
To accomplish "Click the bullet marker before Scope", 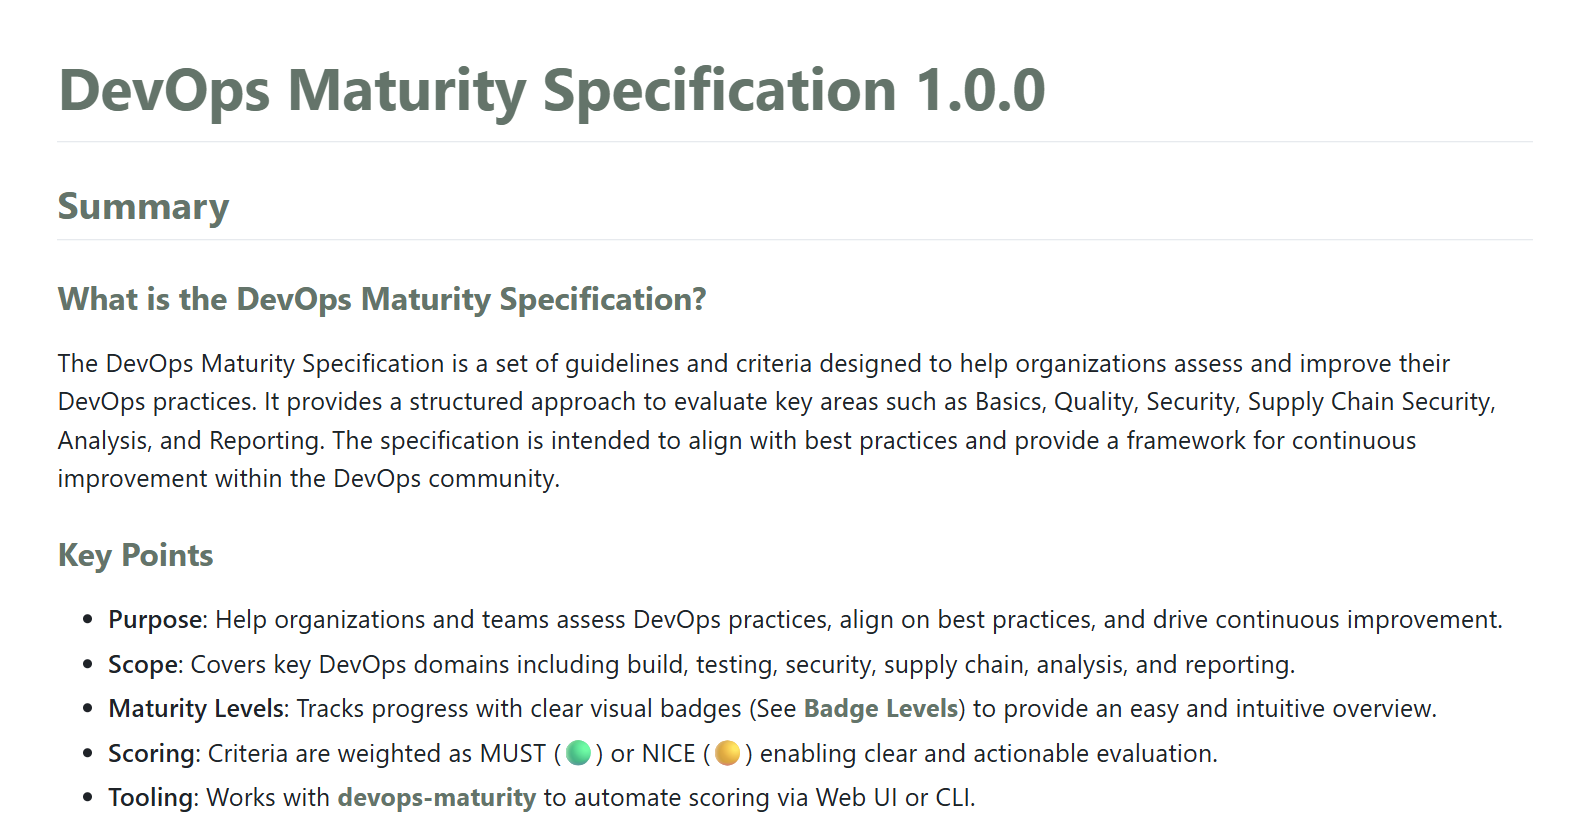I will 88,665.
